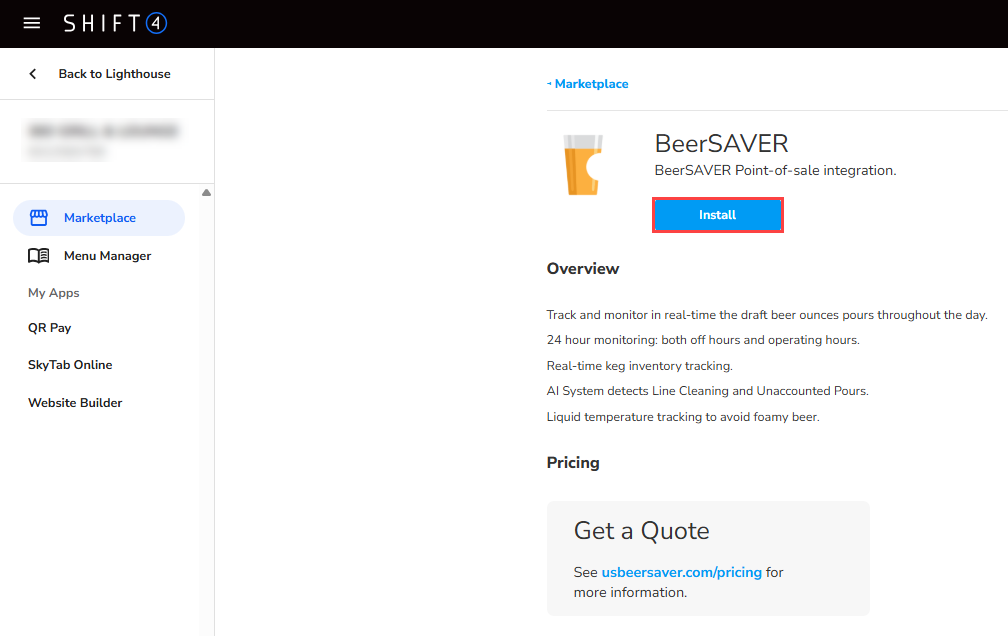Install the BeerSAVER app
The width and height of the screenshot is (1008, 636).
tap(717, 215)
